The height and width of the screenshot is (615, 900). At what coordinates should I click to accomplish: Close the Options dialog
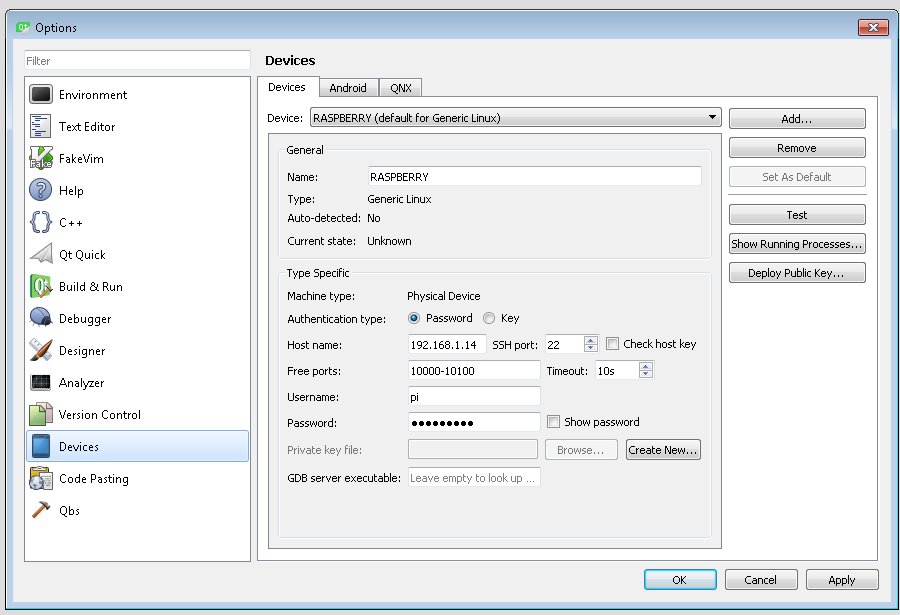[x=873, y=27]
